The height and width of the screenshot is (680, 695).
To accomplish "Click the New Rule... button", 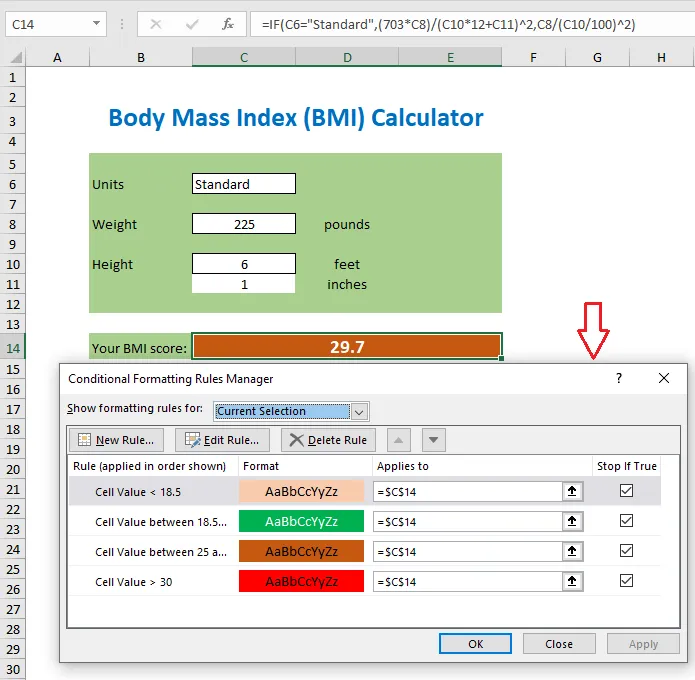I will (117, 440).
